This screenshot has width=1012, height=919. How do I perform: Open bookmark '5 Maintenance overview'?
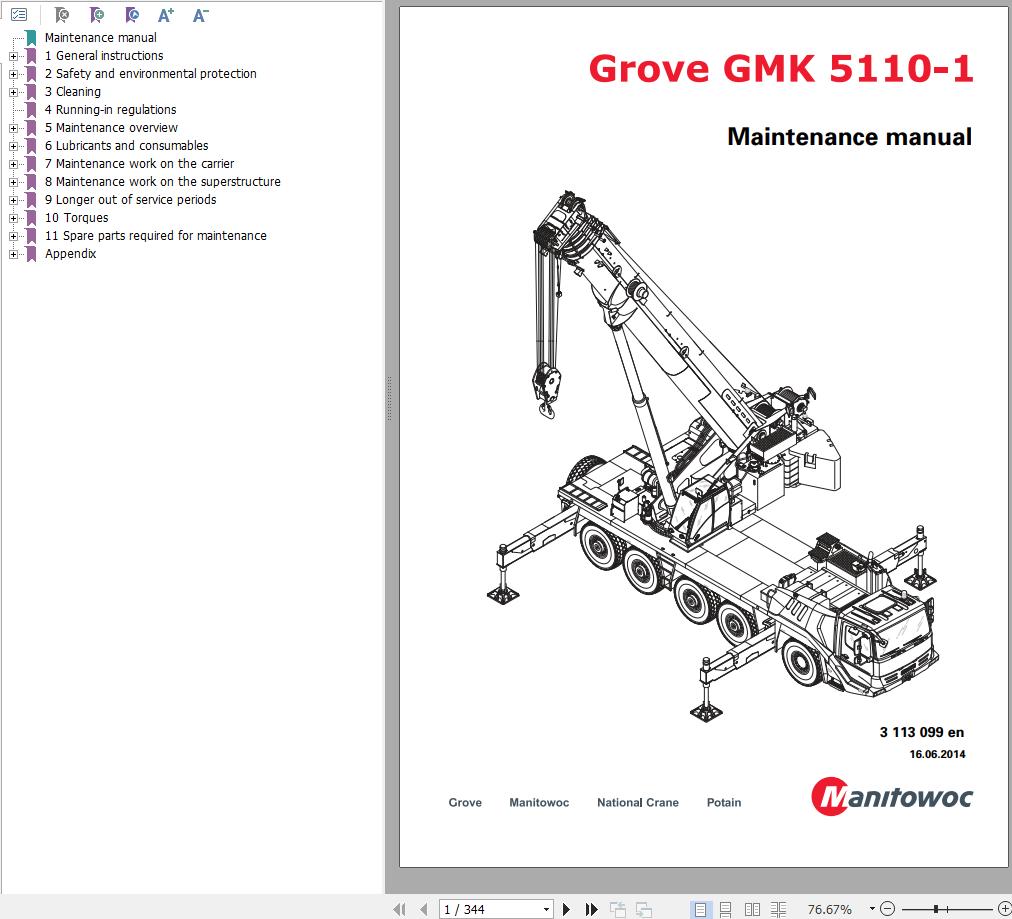coord(111,128)
